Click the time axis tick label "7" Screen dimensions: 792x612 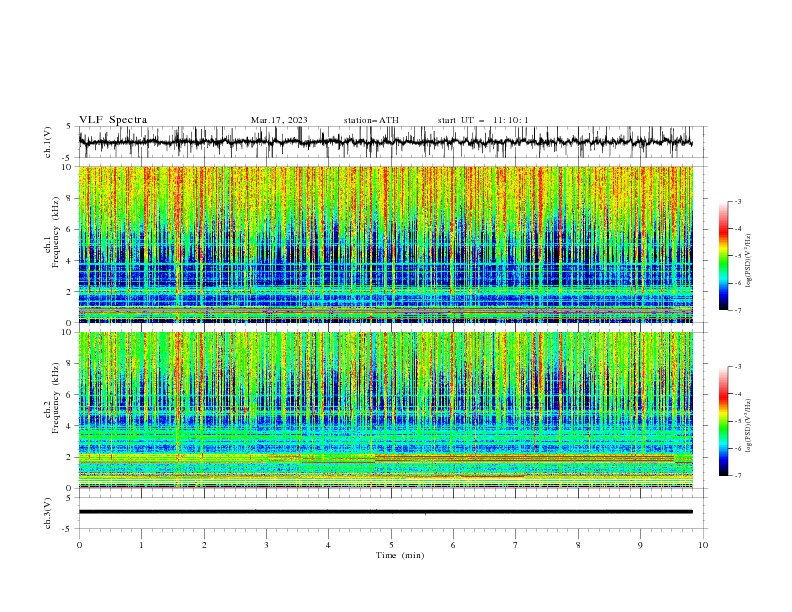pyautogui.click(x=516, y=545)
